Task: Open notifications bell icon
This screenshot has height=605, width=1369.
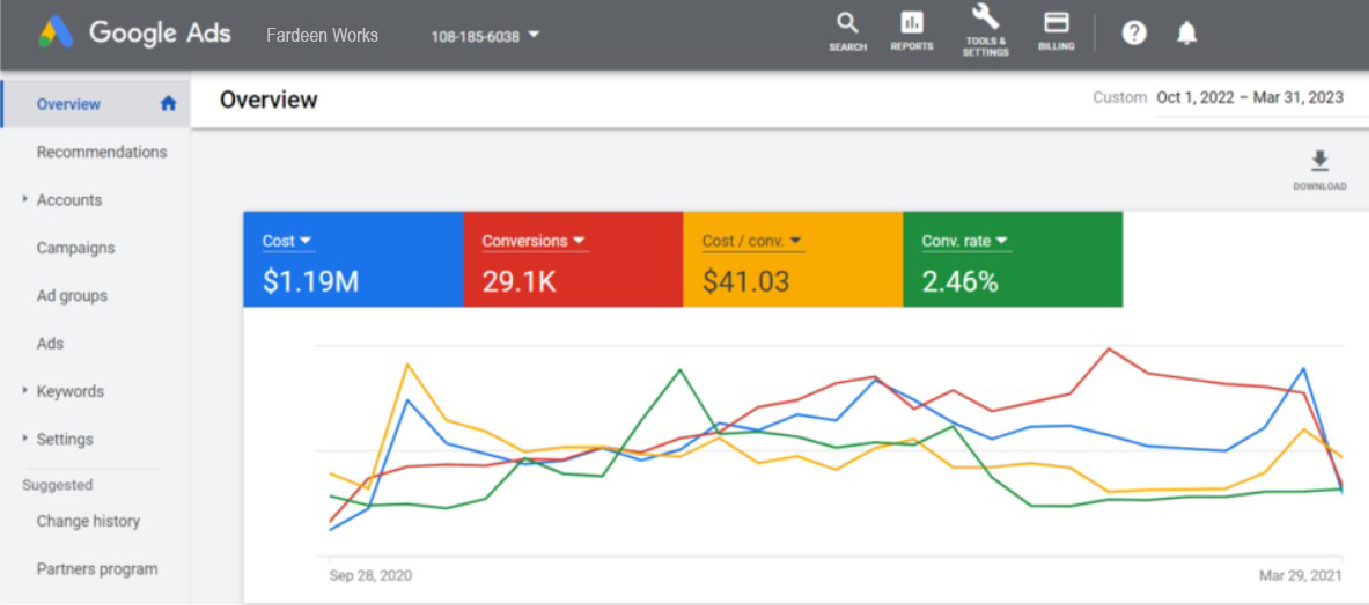Action: click(1186, 34)
